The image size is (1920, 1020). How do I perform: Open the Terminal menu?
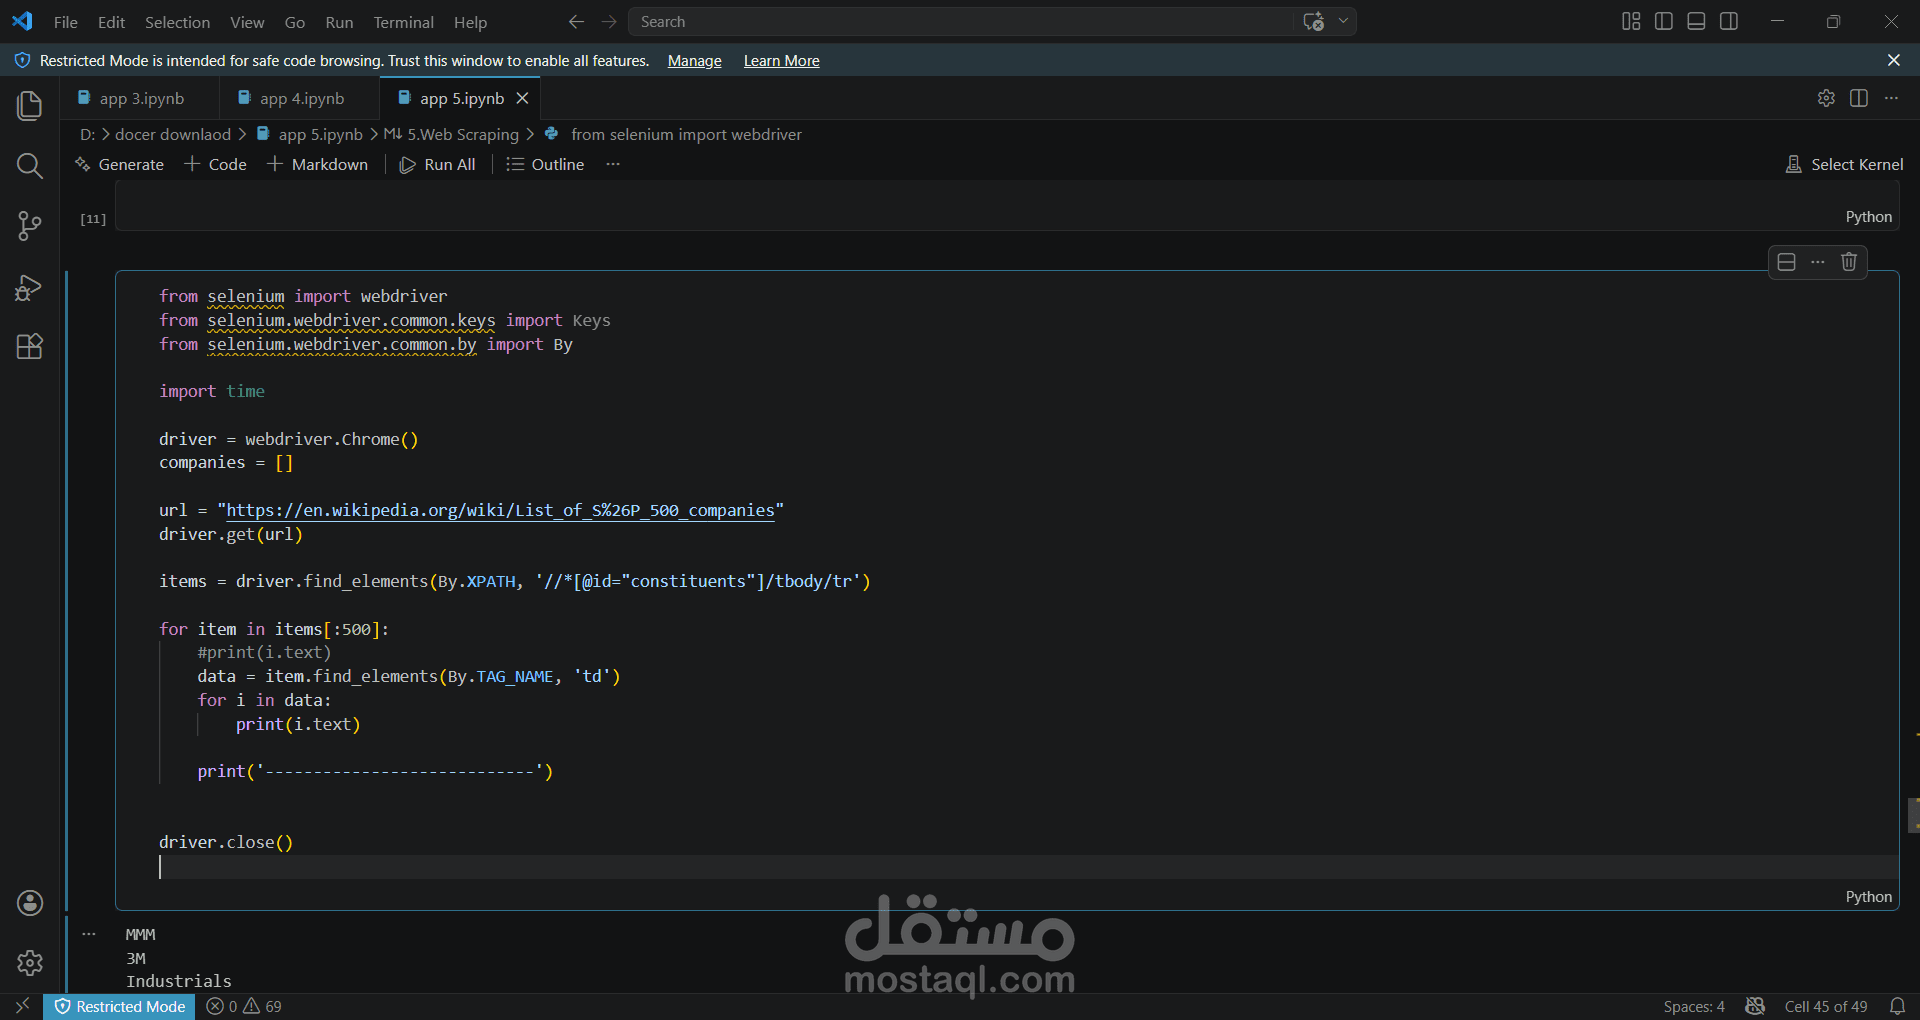point(403,22)
